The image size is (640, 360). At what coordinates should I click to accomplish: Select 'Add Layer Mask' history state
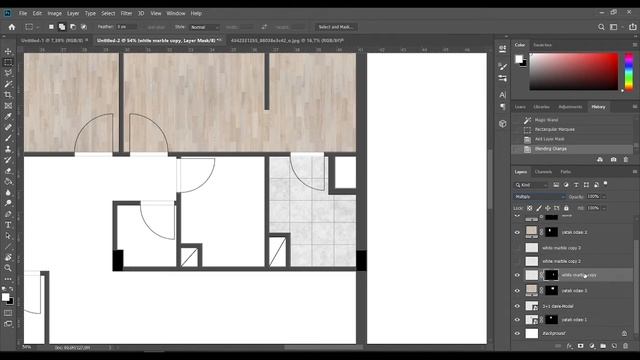(549, 139)
